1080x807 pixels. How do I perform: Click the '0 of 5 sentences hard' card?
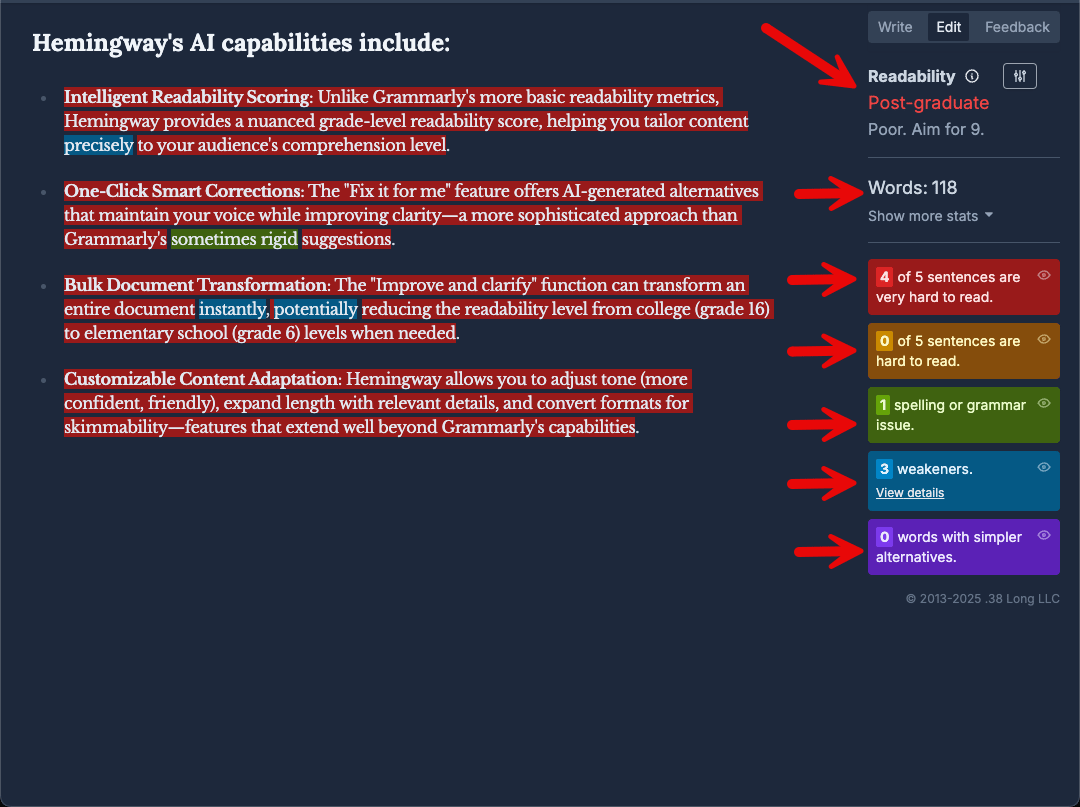click(x=964, y=351)
